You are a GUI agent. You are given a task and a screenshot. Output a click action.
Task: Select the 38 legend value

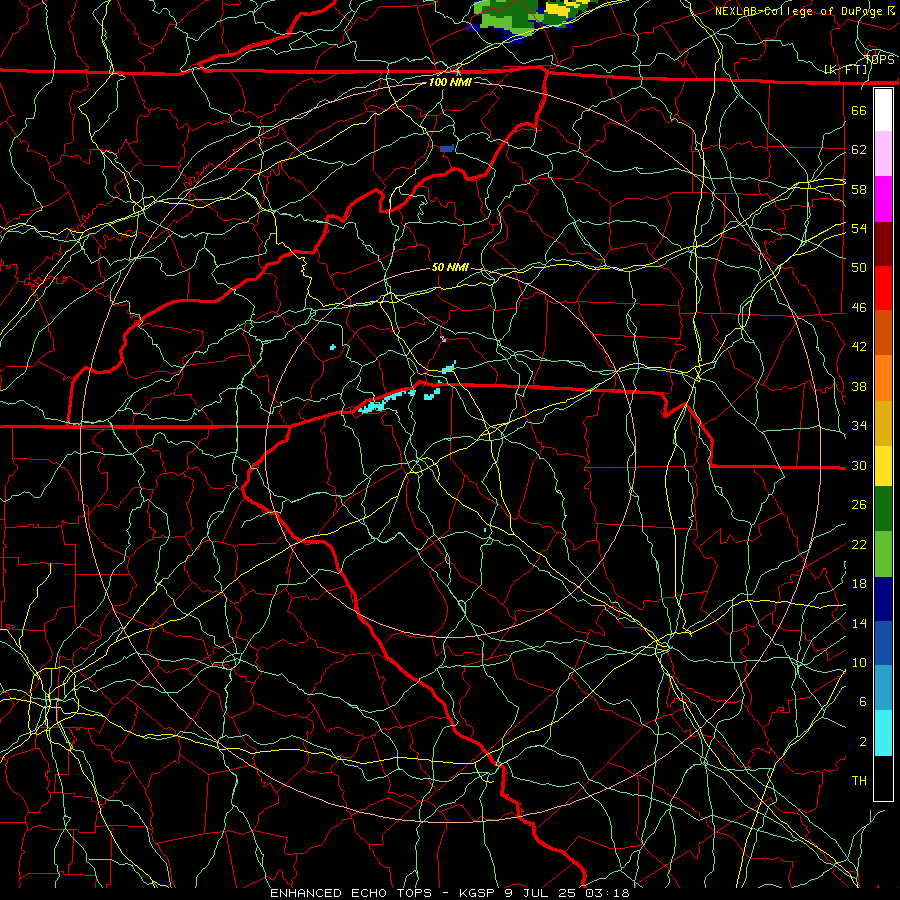[859, 386]
